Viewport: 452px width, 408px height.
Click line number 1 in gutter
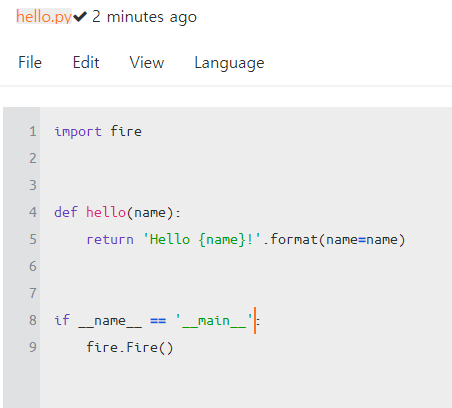(x=33, y=131)
